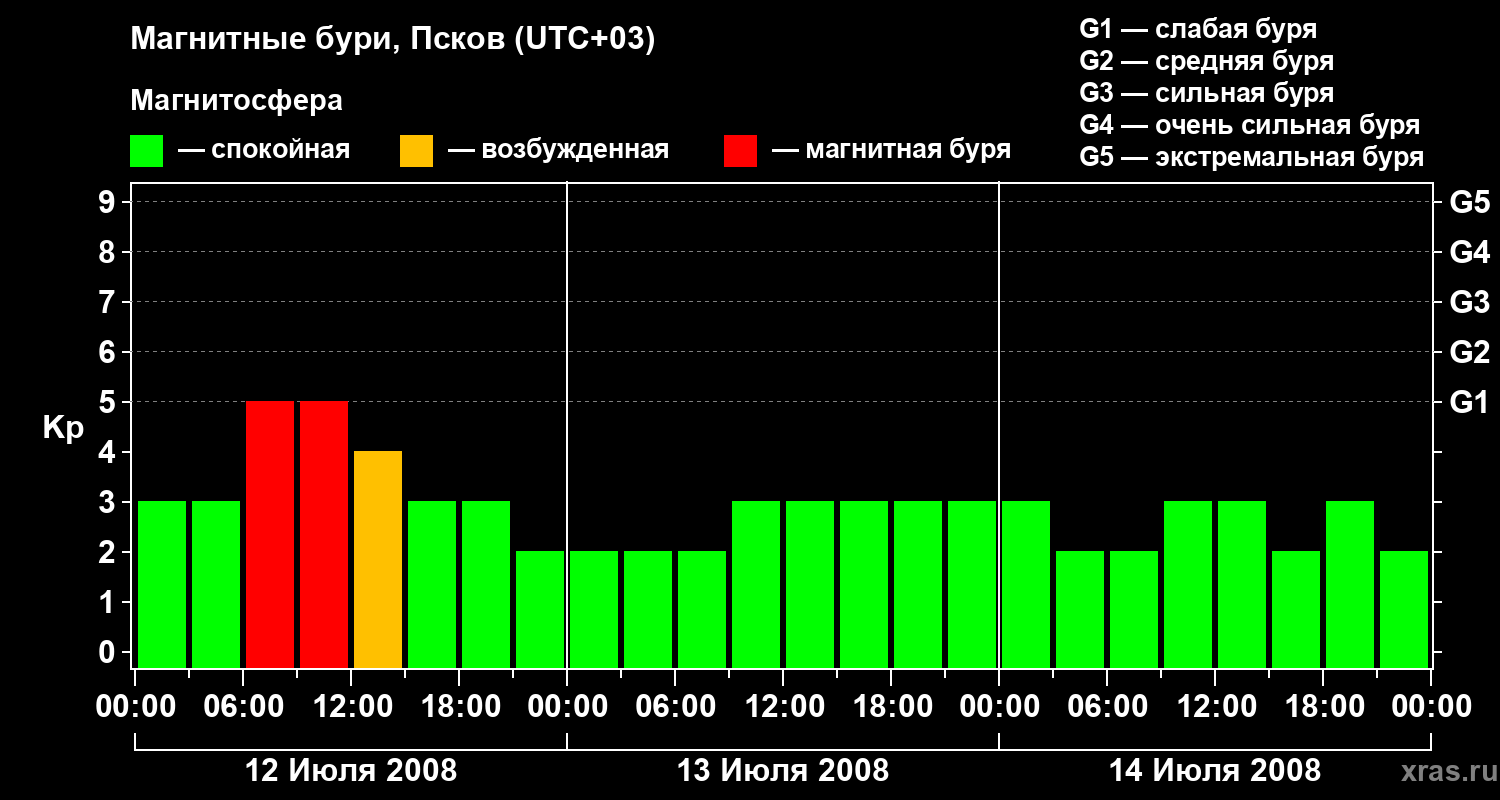1500x800 pixels.
Task: Click the green bar starting 18:00 on 12 July
Action: pyautogui.click(x=486, y=584)
